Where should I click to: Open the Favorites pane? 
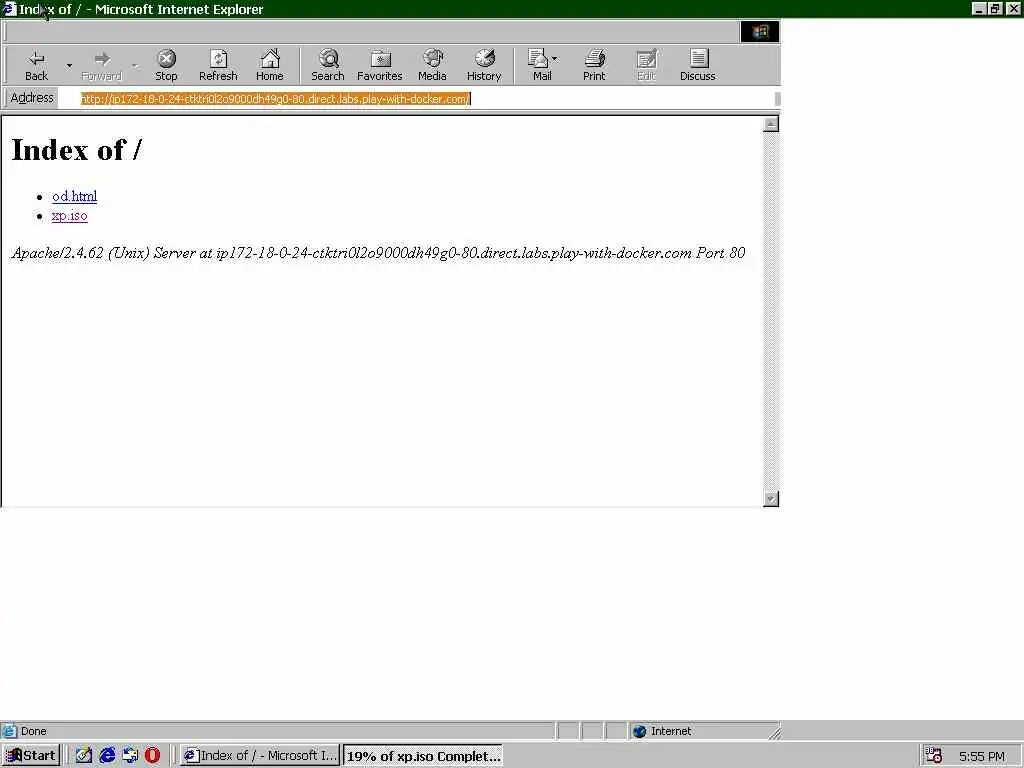tap(379, 65)
